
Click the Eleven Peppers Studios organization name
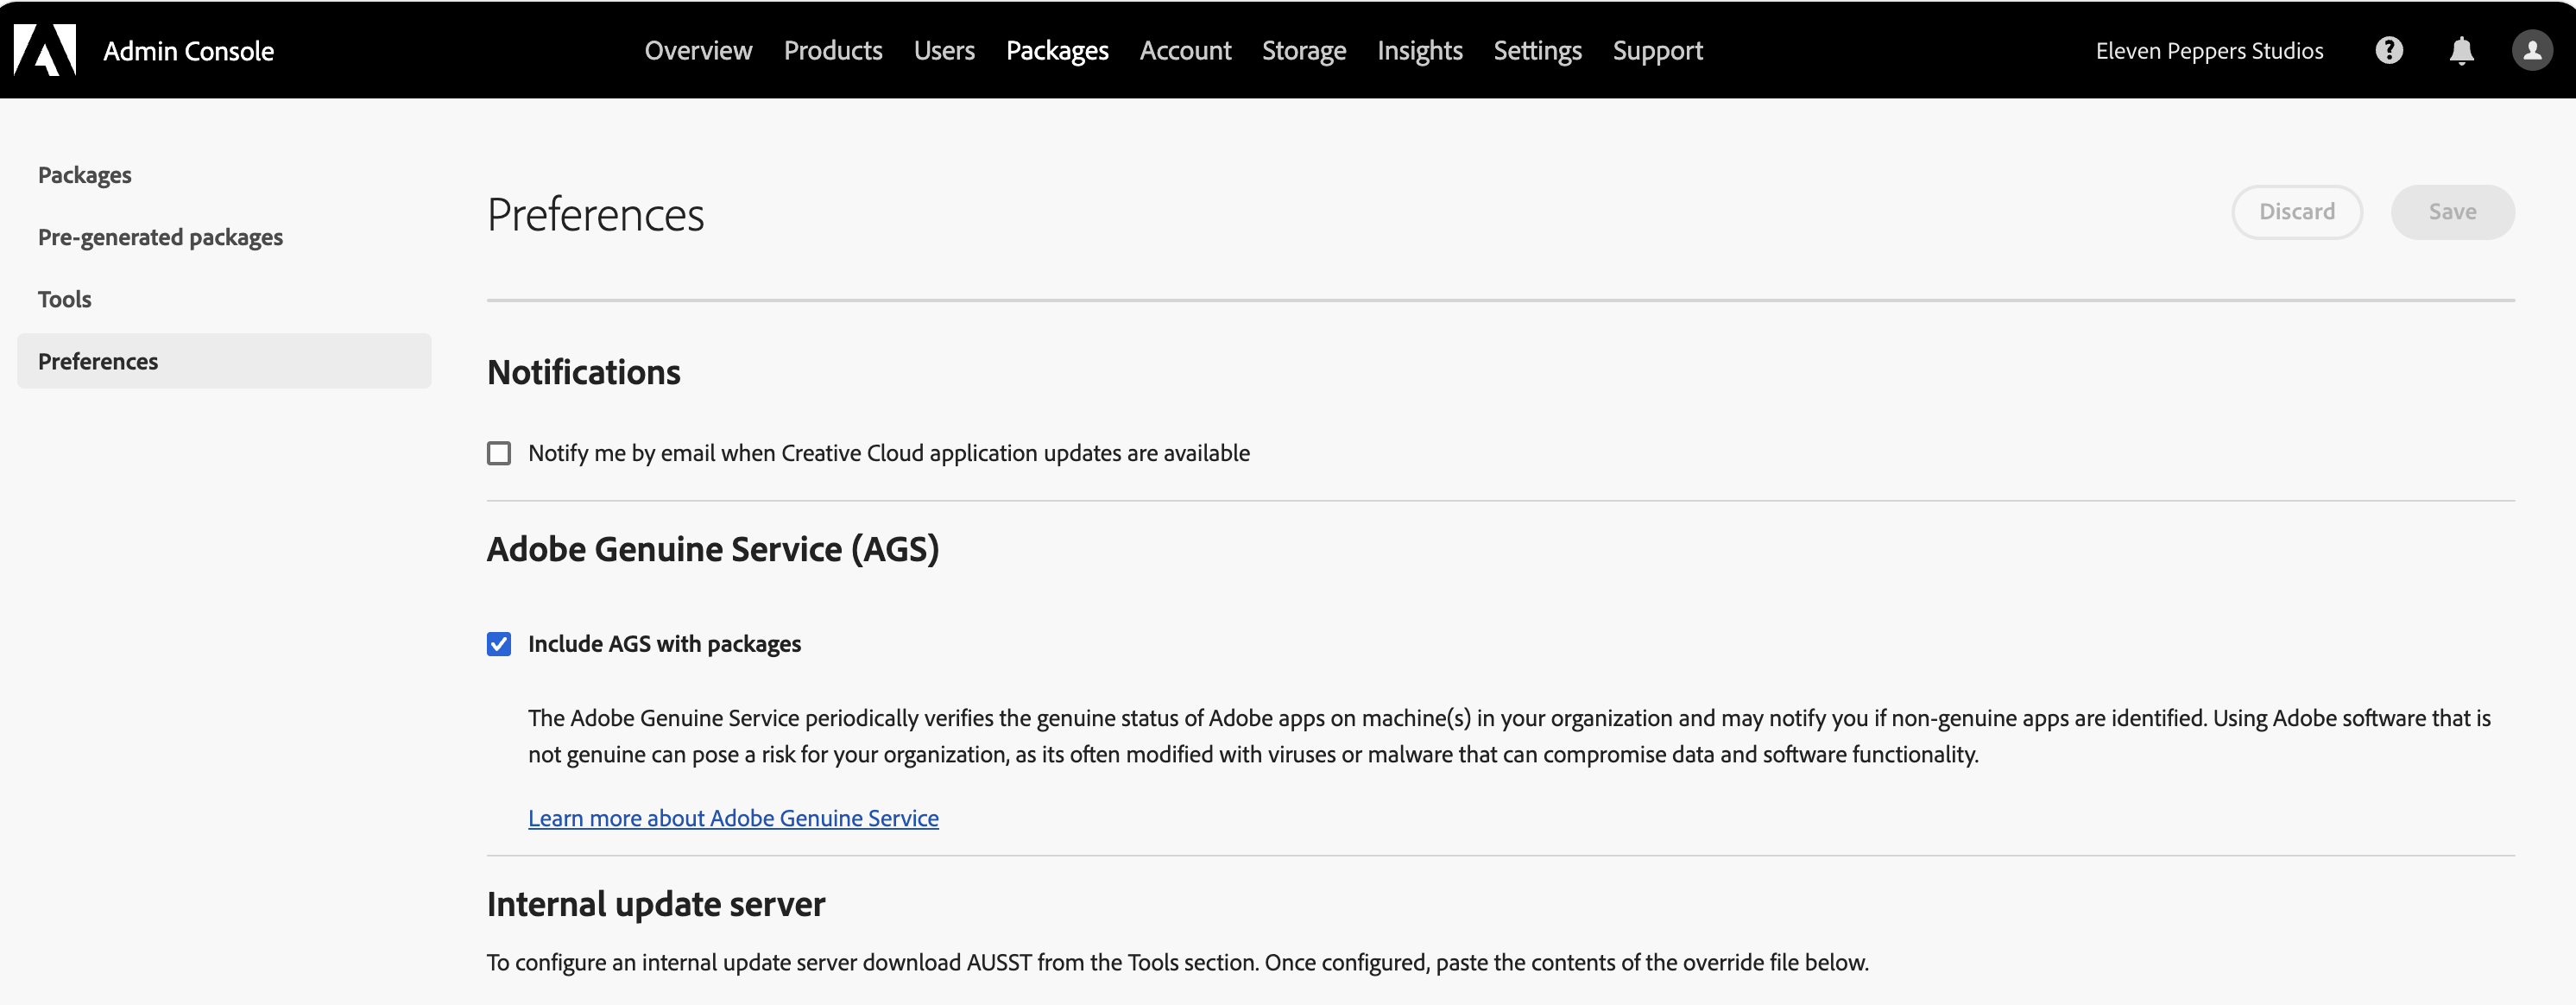click(x=2209, y=50)
